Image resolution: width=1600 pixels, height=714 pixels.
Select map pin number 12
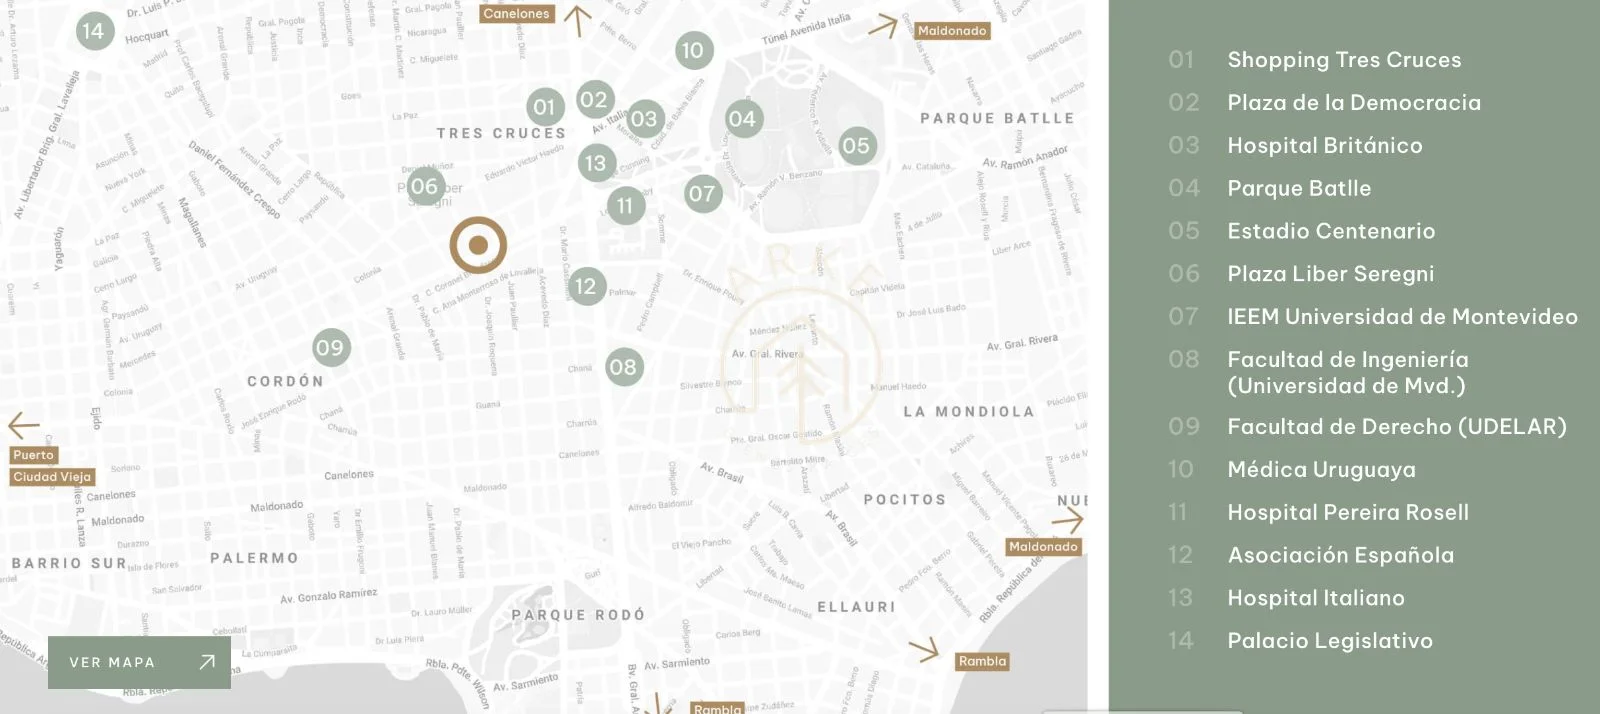586,287
